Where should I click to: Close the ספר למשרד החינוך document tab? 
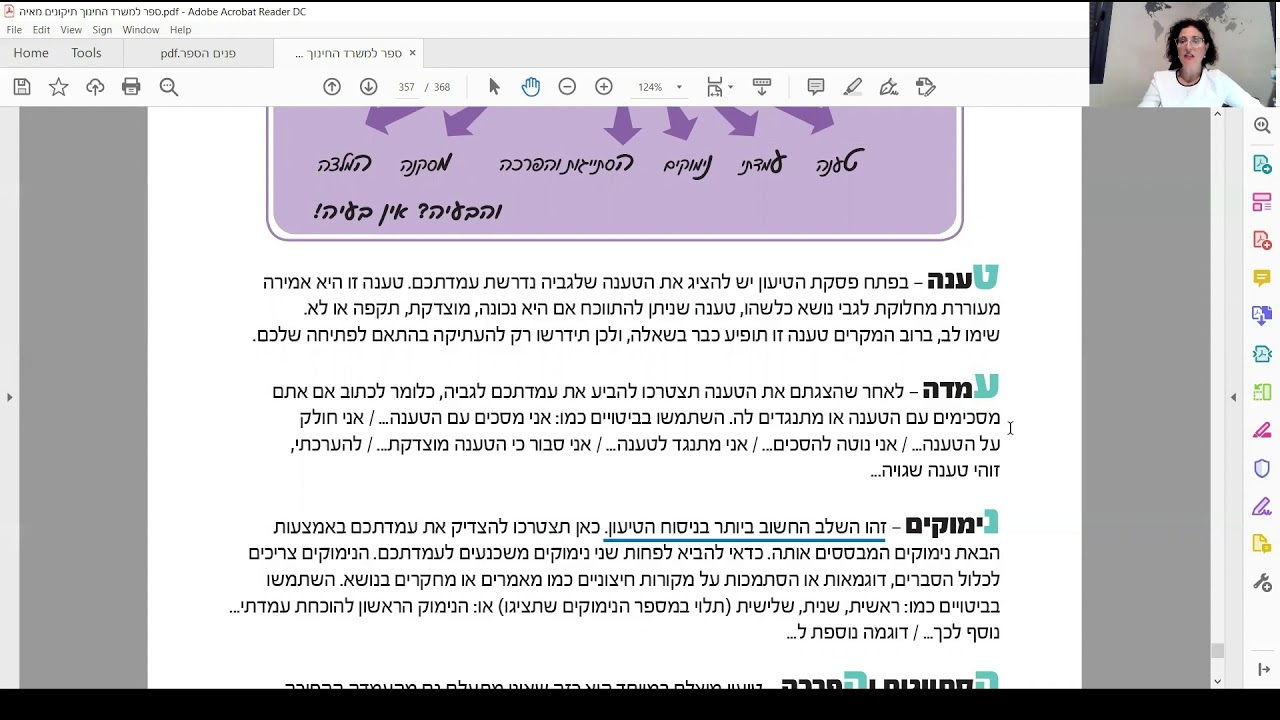(412, 53)
